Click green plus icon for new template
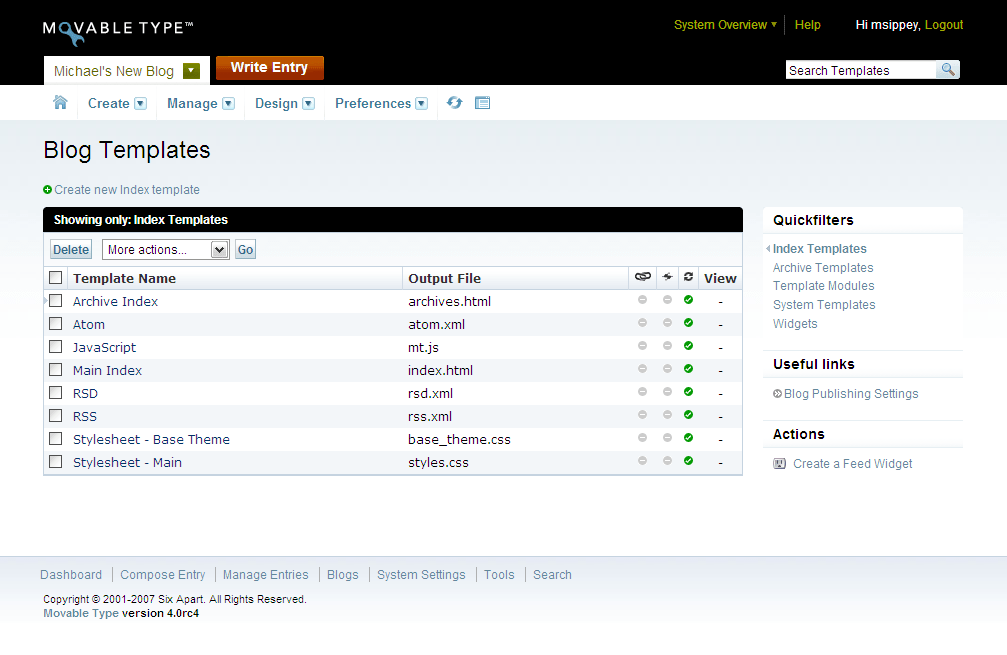The width and height of the screenshot is (1007, 655). [48, 190]
